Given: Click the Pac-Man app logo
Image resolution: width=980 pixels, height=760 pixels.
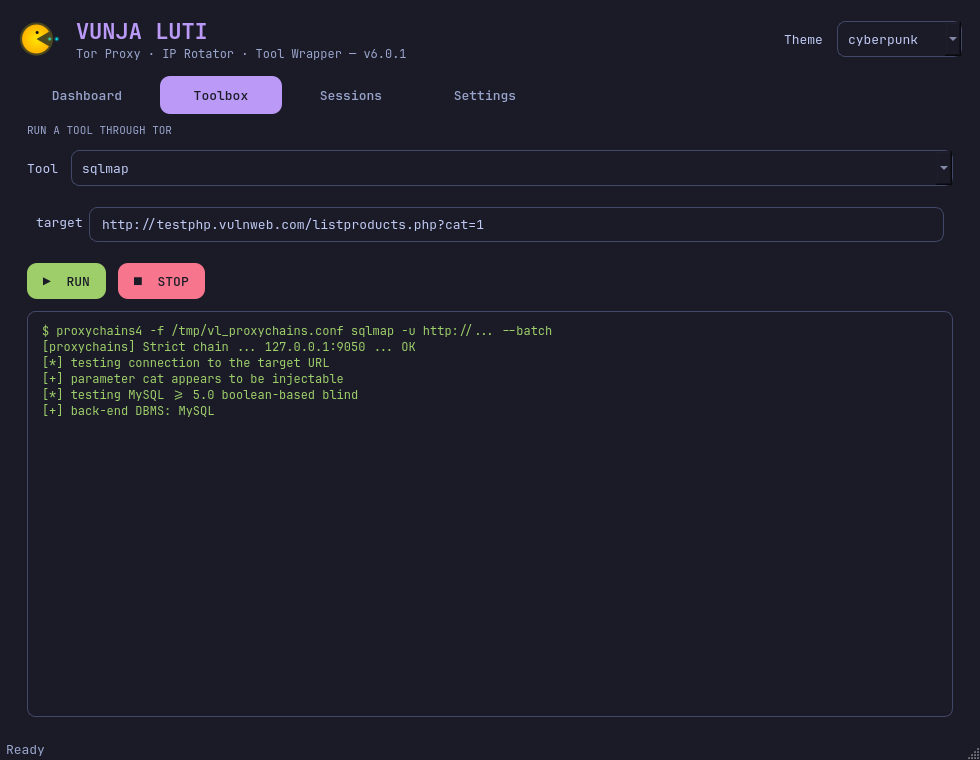Looking at the screenshot, I should 38,39.
